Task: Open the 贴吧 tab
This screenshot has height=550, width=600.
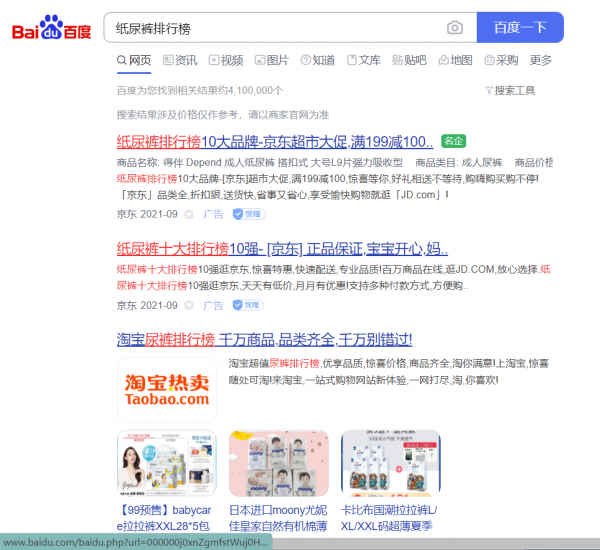Action: (409, 60)
